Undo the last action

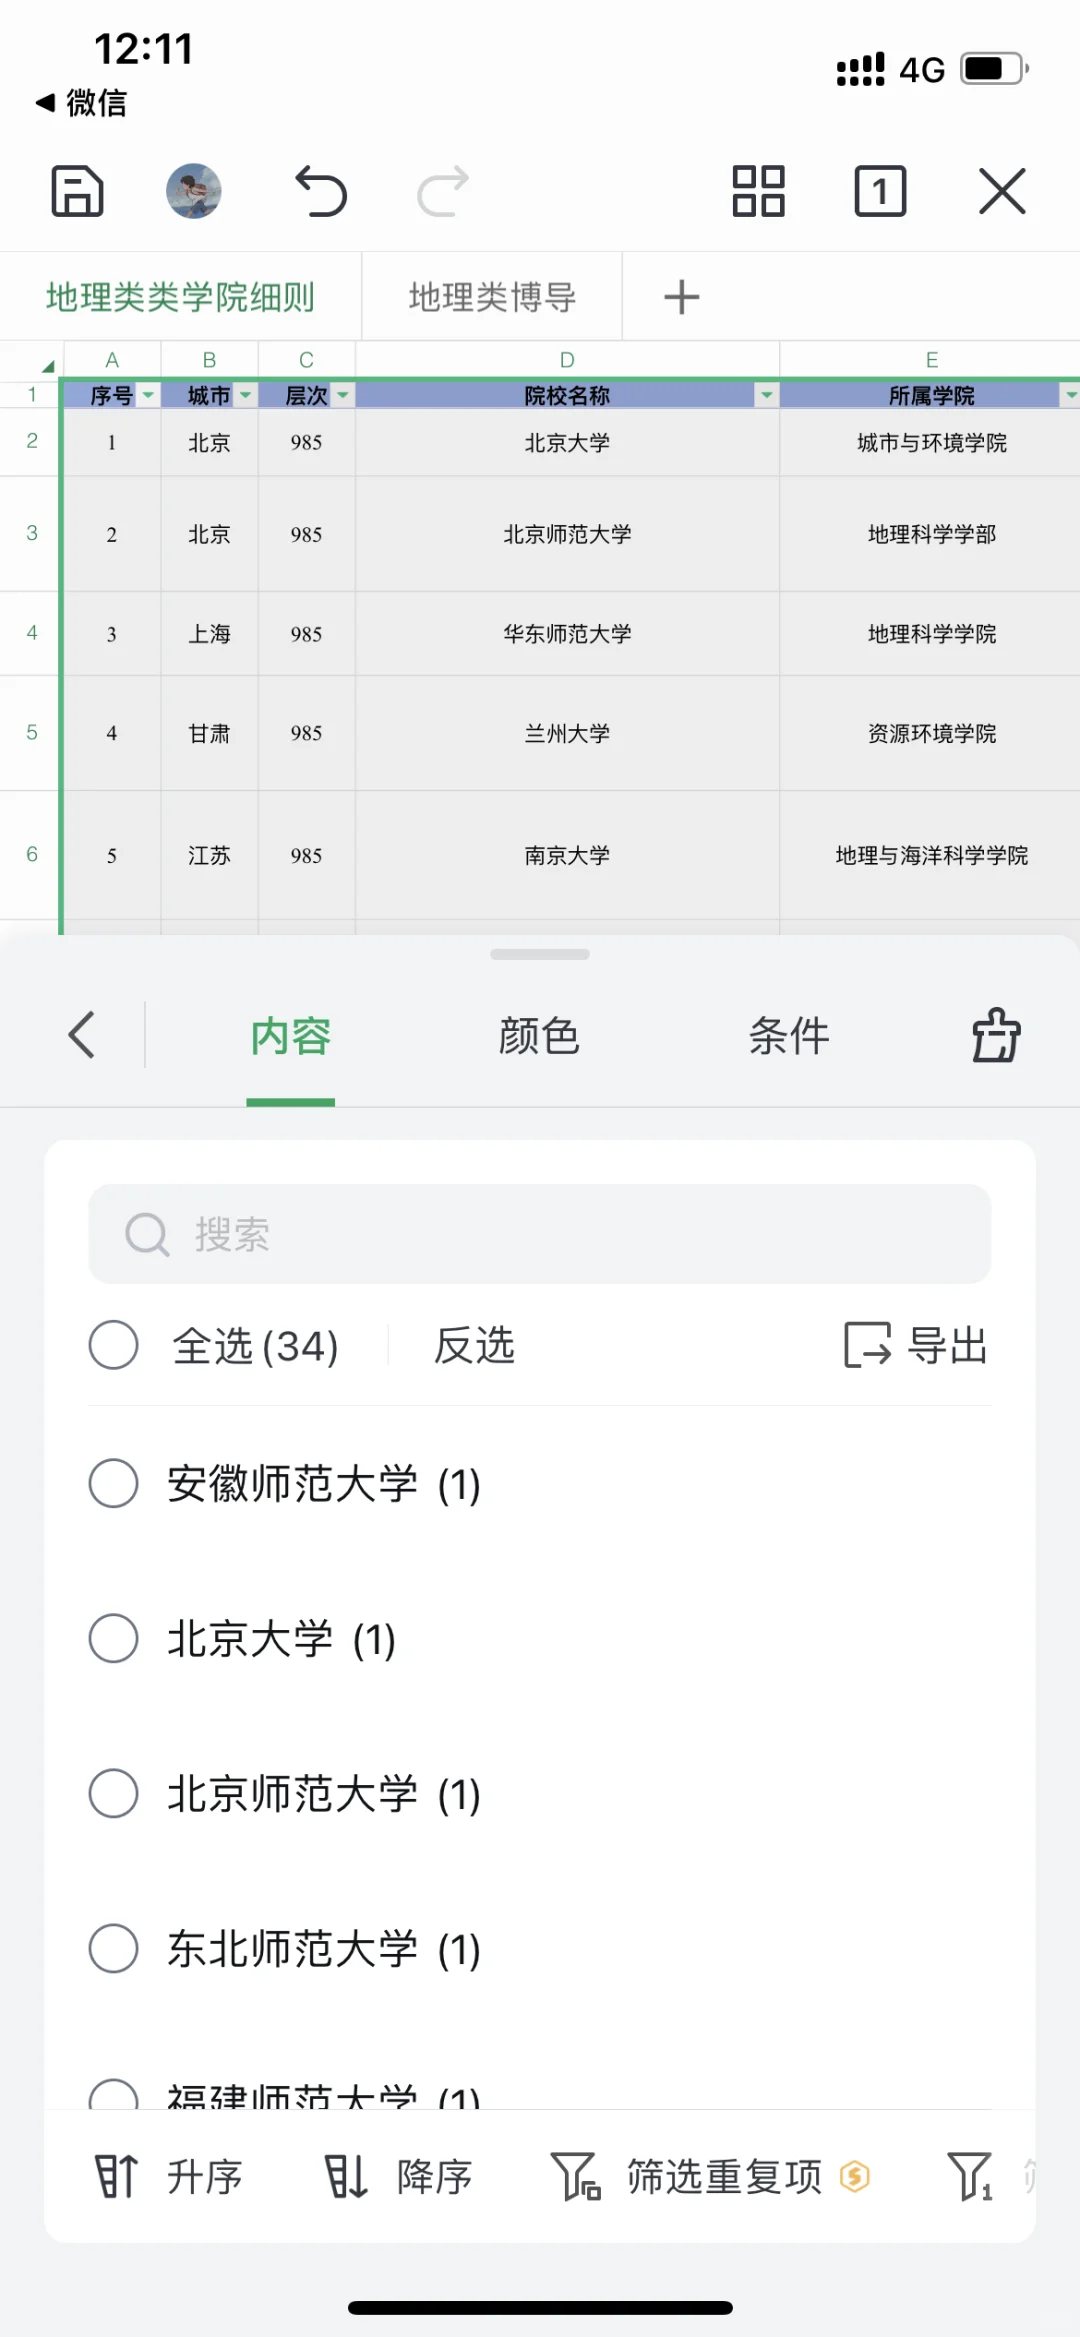coord(321,191)
